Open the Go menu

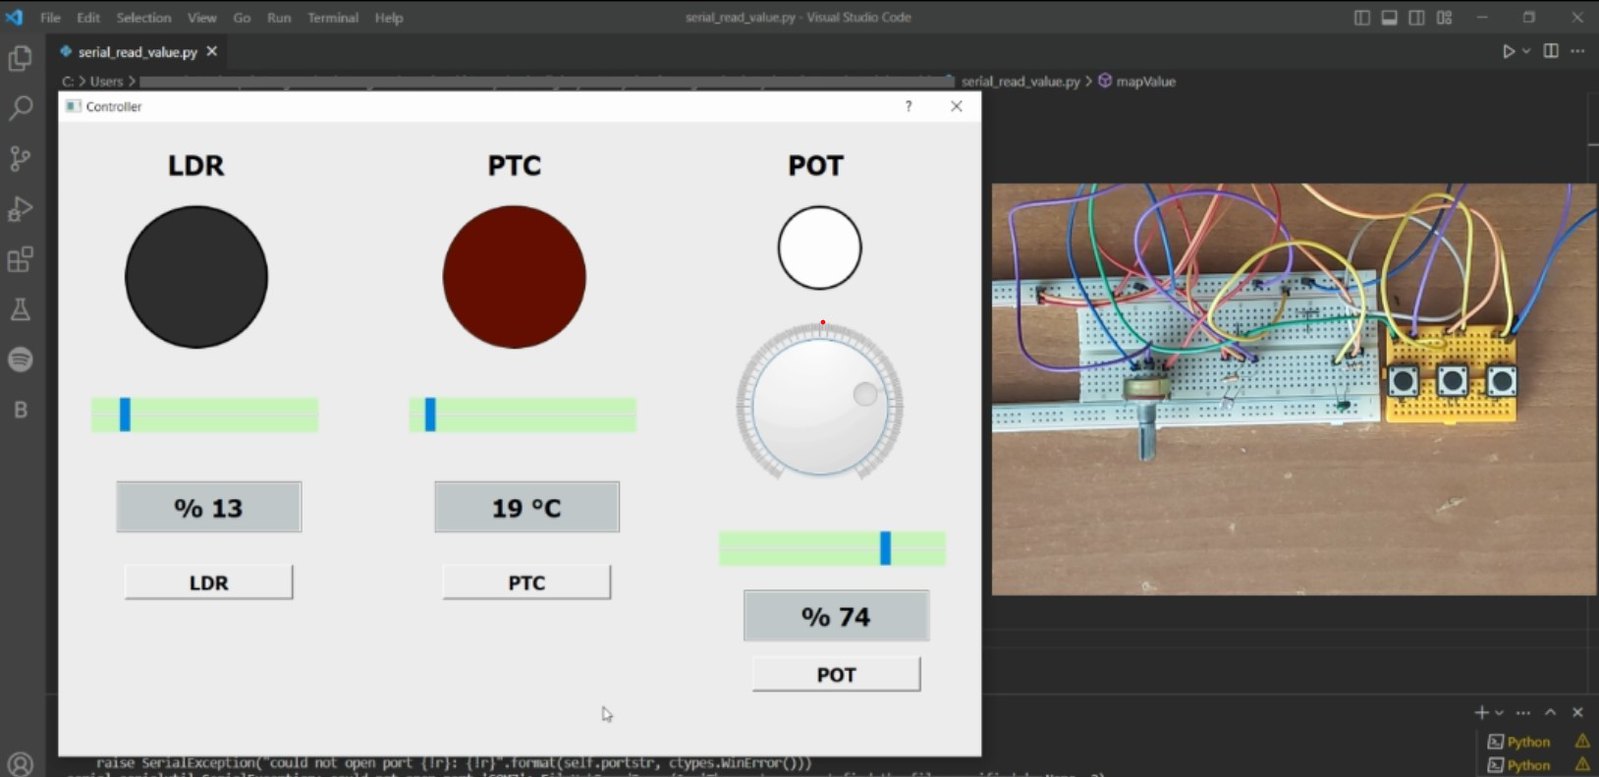[242, 17]
